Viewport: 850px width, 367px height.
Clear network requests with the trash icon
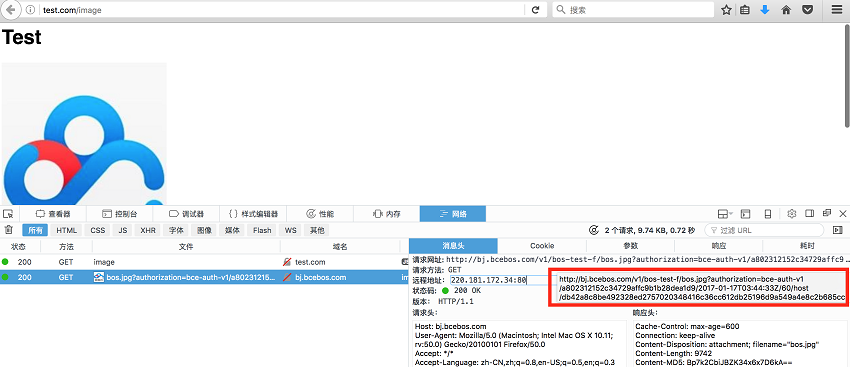click(8, 230)
